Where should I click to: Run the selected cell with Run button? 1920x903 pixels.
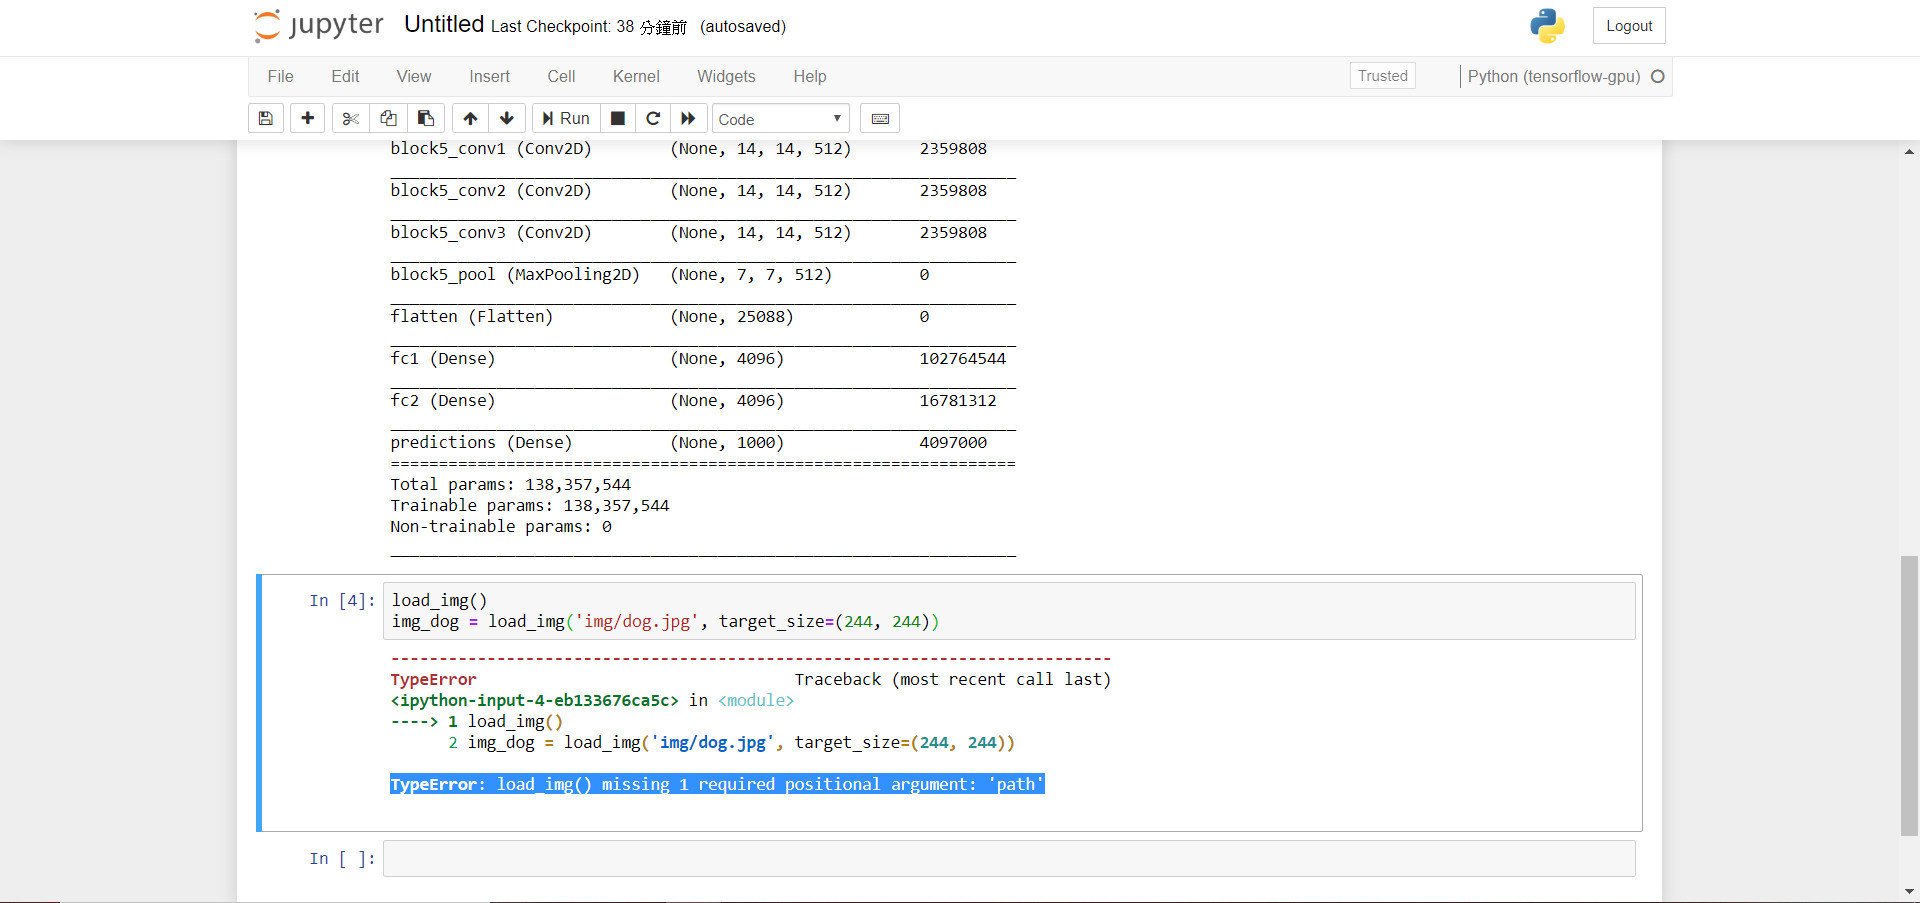point(565,118)
